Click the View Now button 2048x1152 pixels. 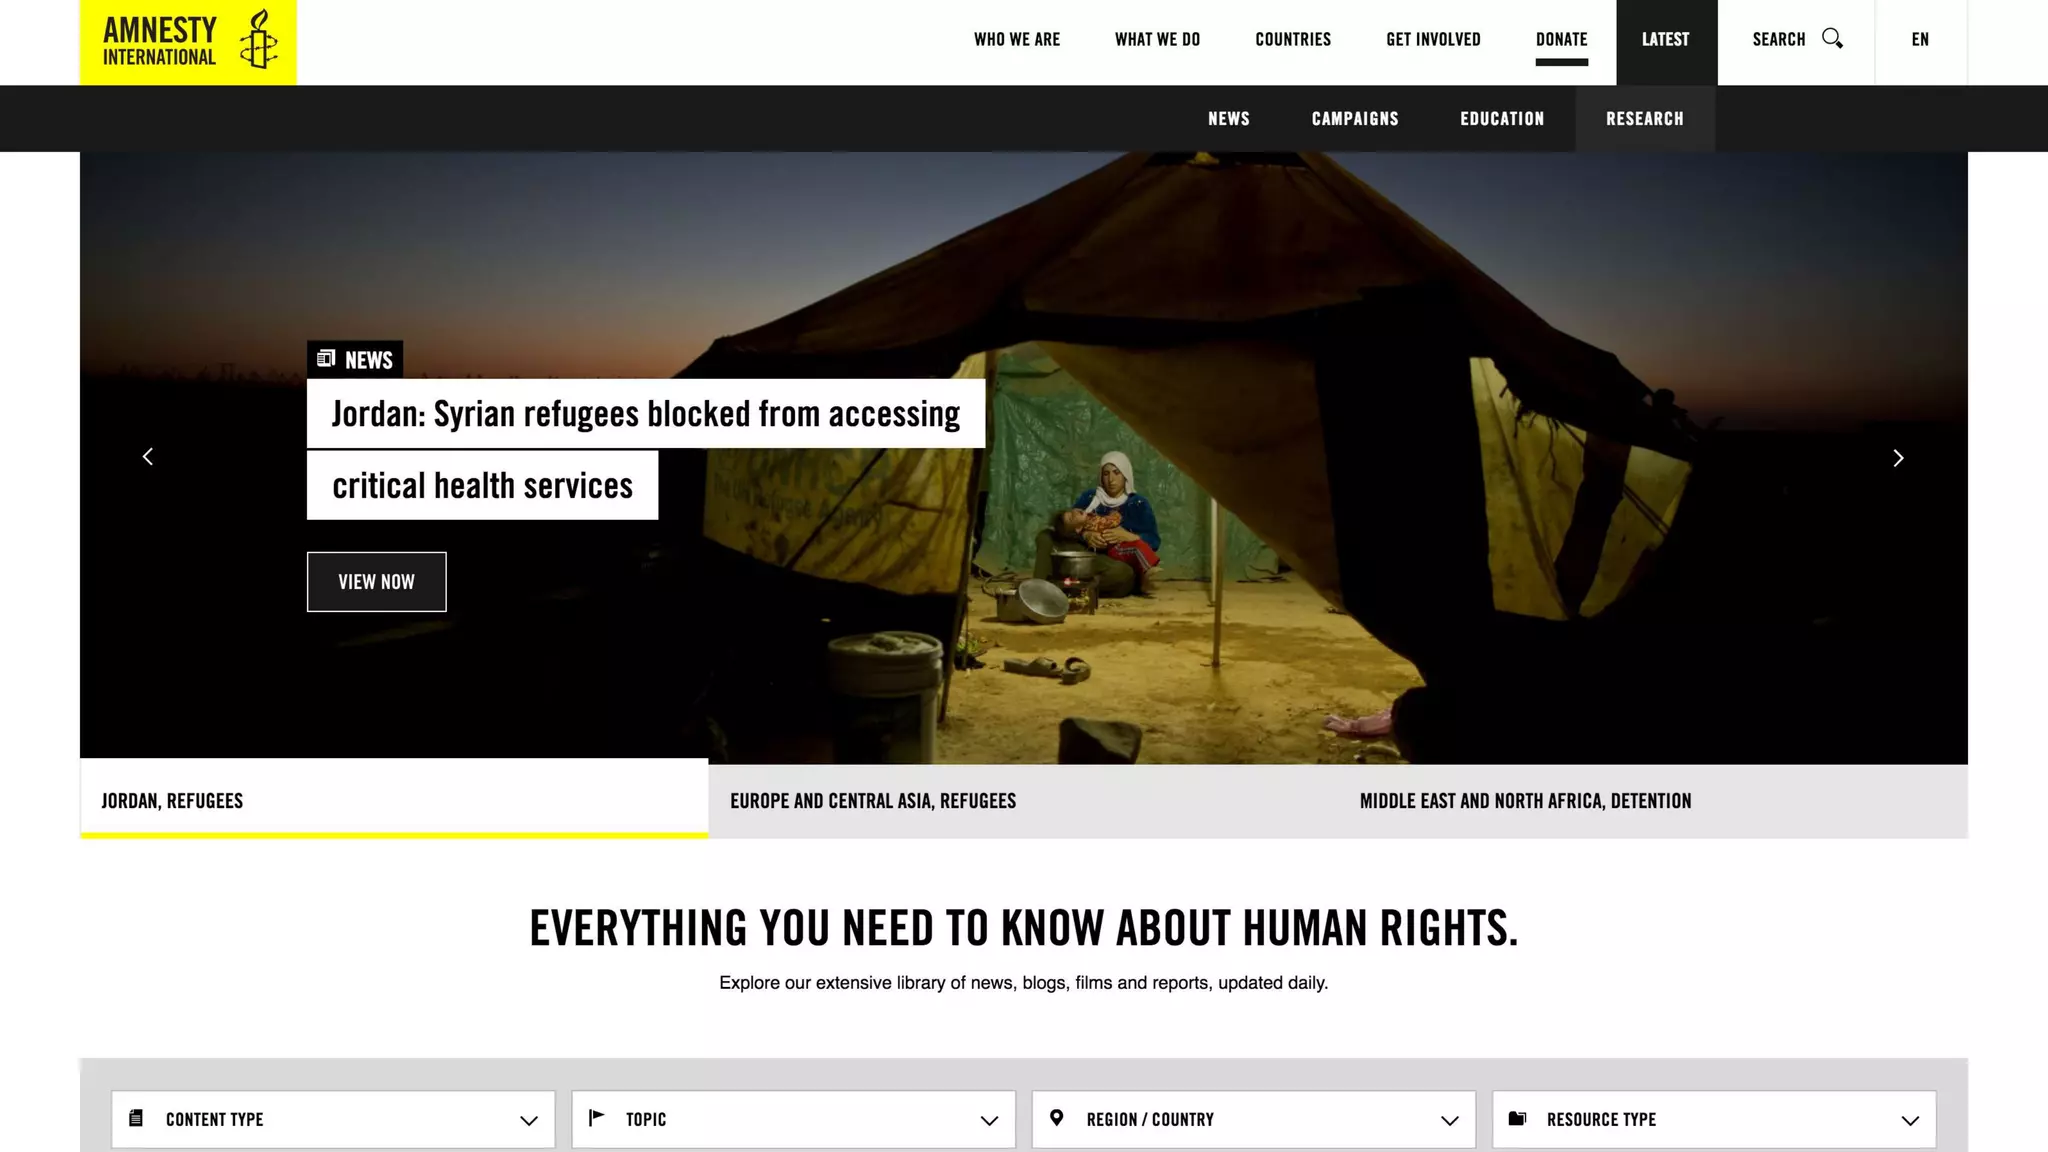pyautogui.click(x=376, y=582)
